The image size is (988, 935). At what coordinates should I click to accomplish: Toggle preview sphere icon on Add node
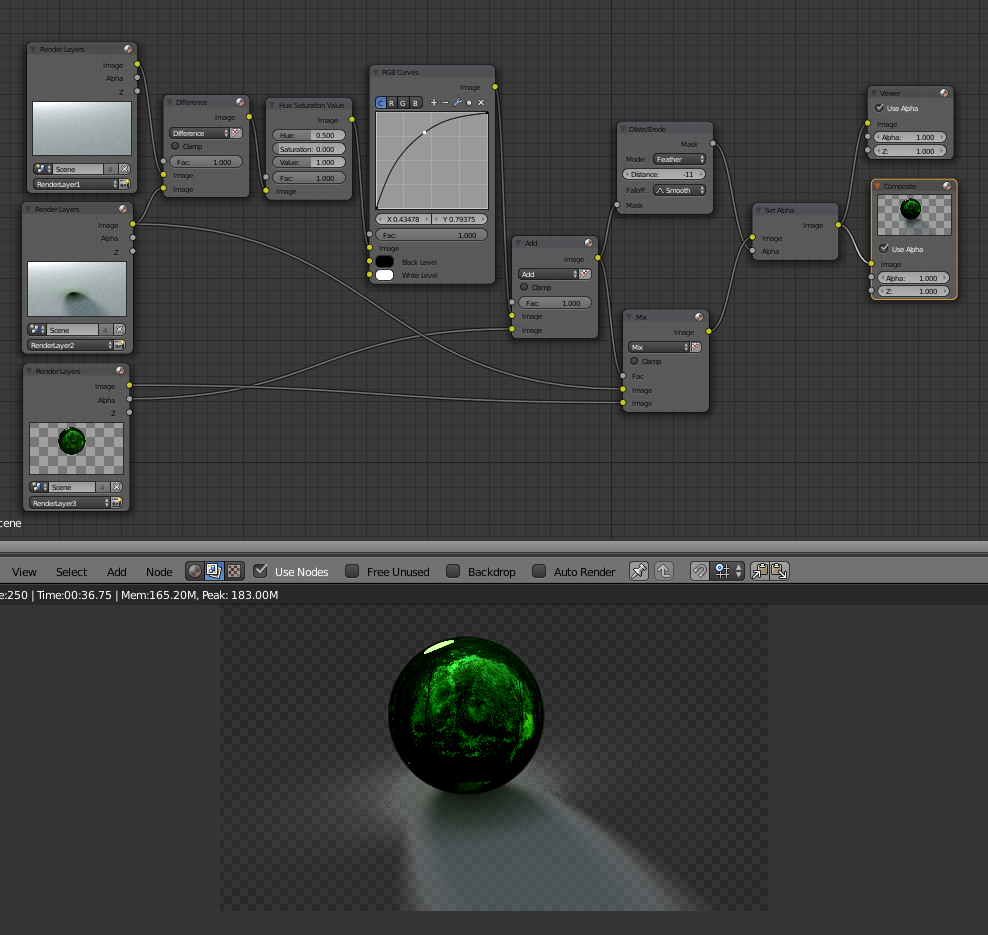(589, 243)
